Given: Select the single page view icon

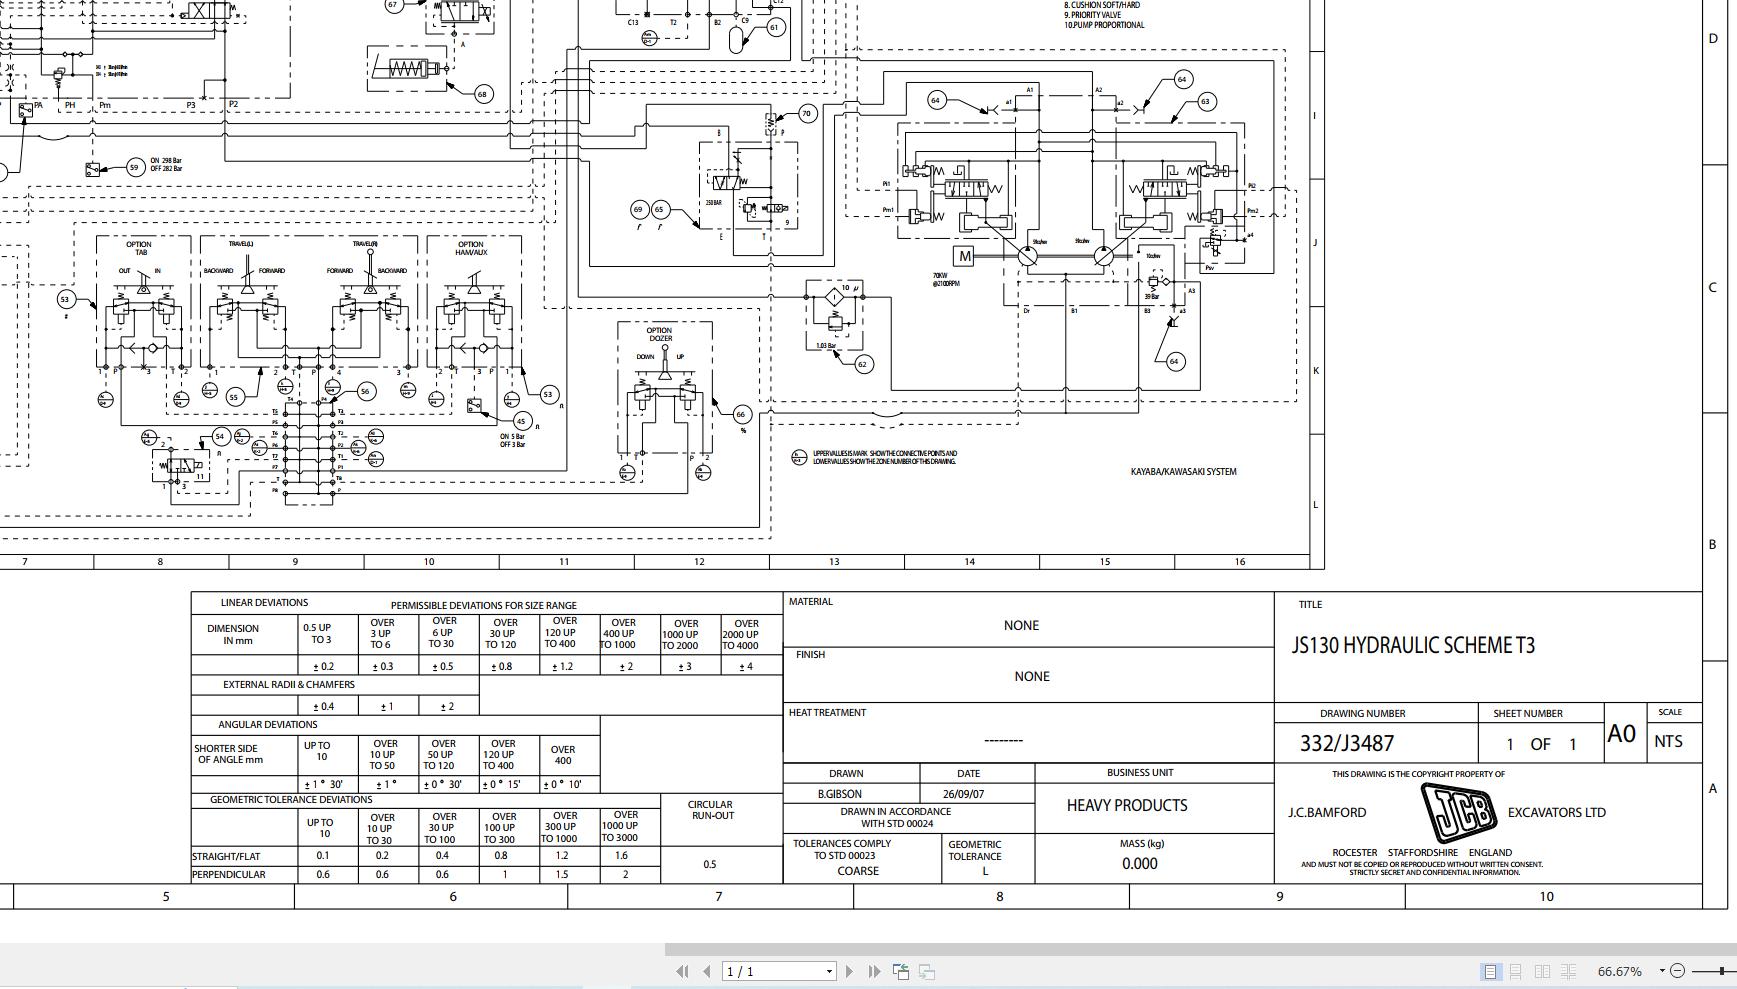Looking at the screenshot, I should click(1491, 971).
